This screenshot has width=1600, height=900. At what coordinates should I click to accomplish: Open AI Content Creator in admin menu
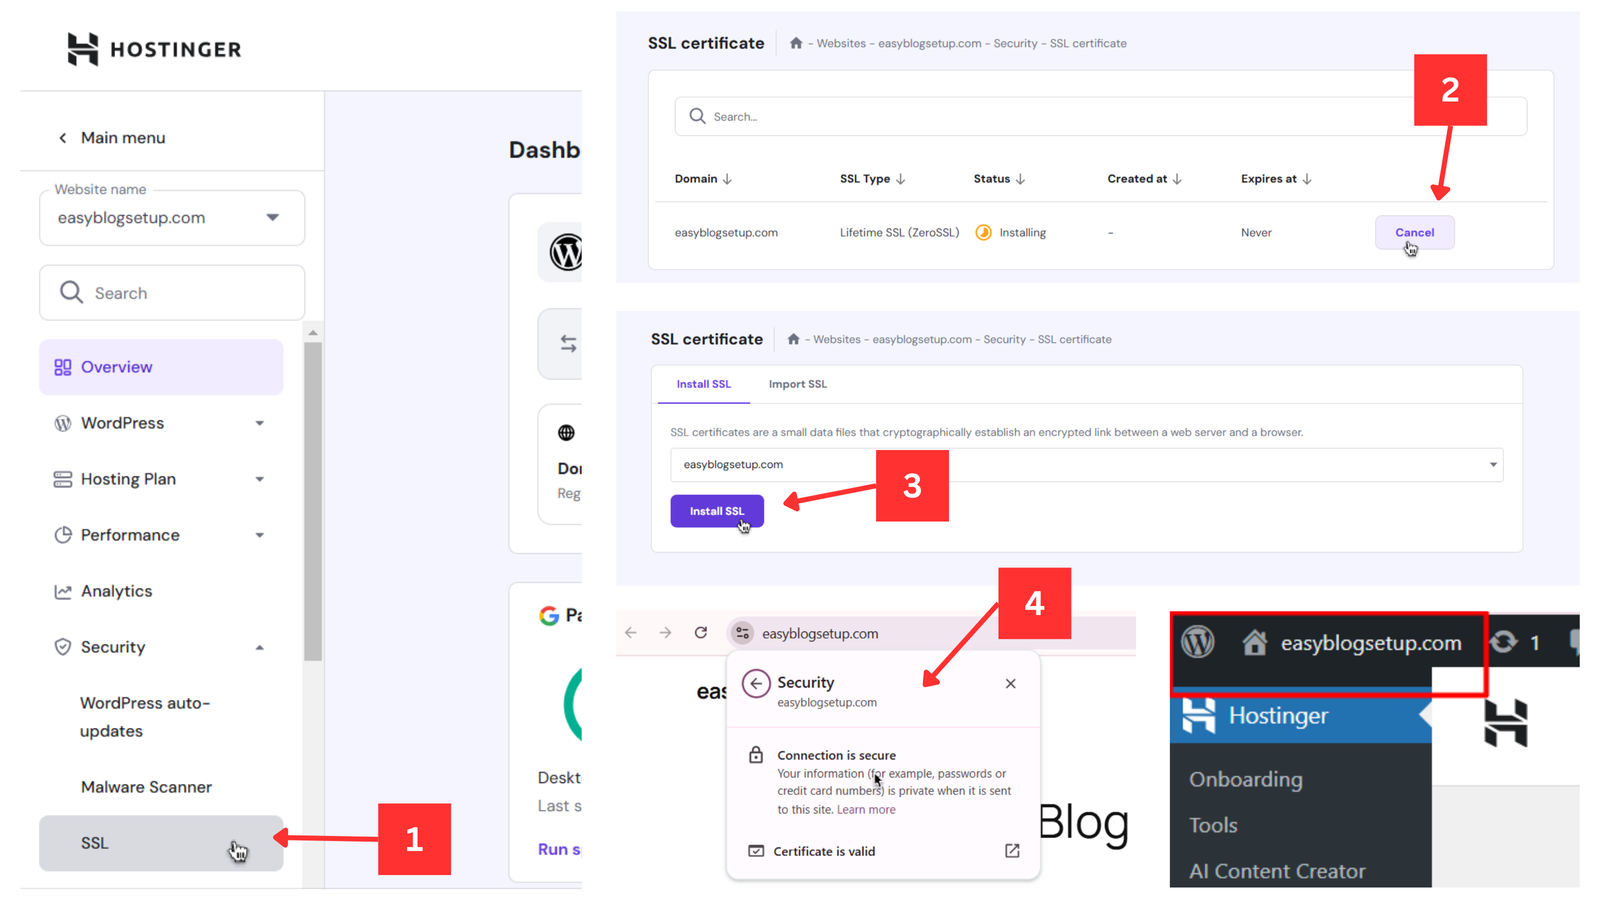pos(1277,871)
